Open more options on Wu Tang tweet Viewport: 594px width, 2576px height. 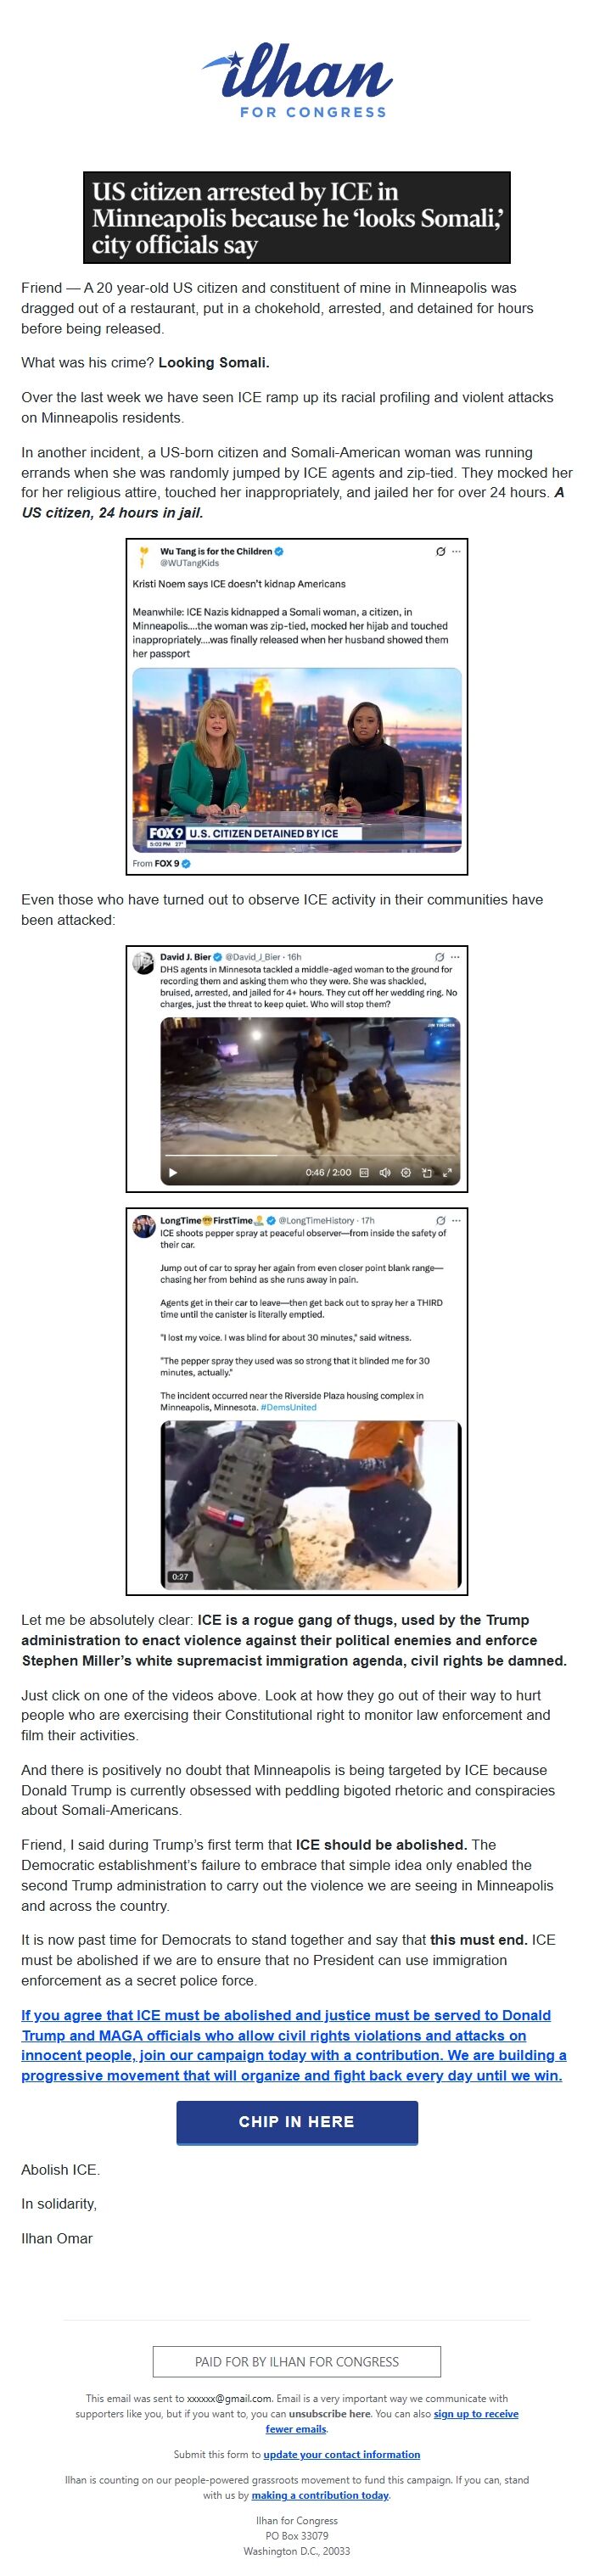click(457, 551)
